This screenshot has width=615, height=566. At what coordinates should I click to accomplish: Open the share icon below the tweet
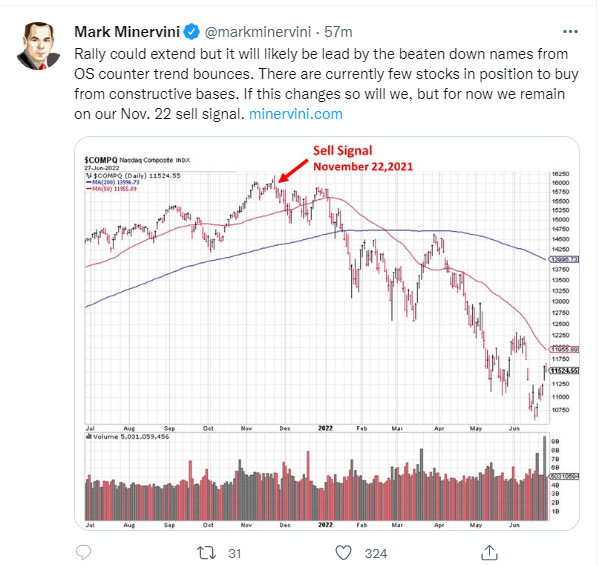pos(490,552)
